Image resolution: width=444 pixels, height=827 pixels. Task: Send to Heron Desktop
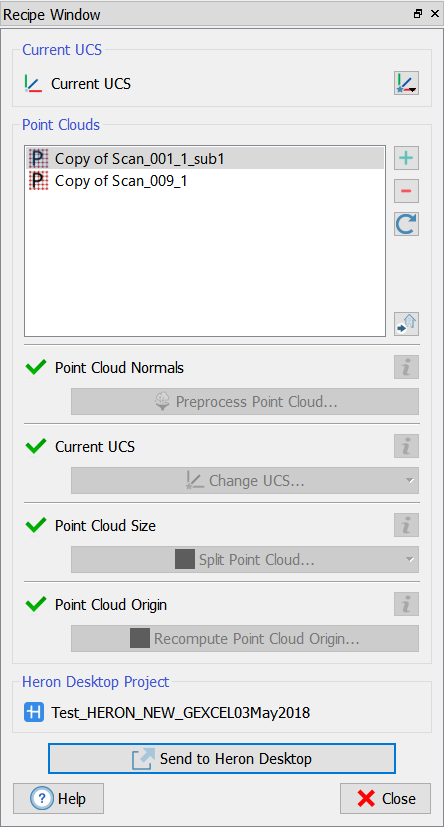pyautogui.click(x=221, y=759)
